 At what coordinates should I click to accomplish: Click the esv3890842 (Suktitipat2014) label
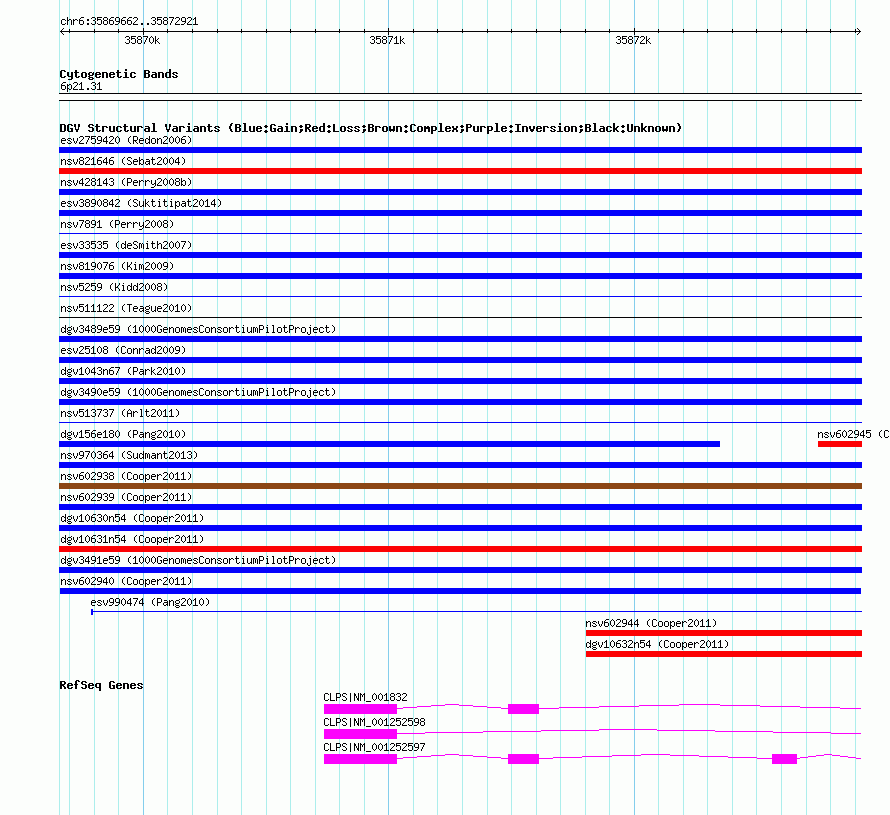[141, 203]
